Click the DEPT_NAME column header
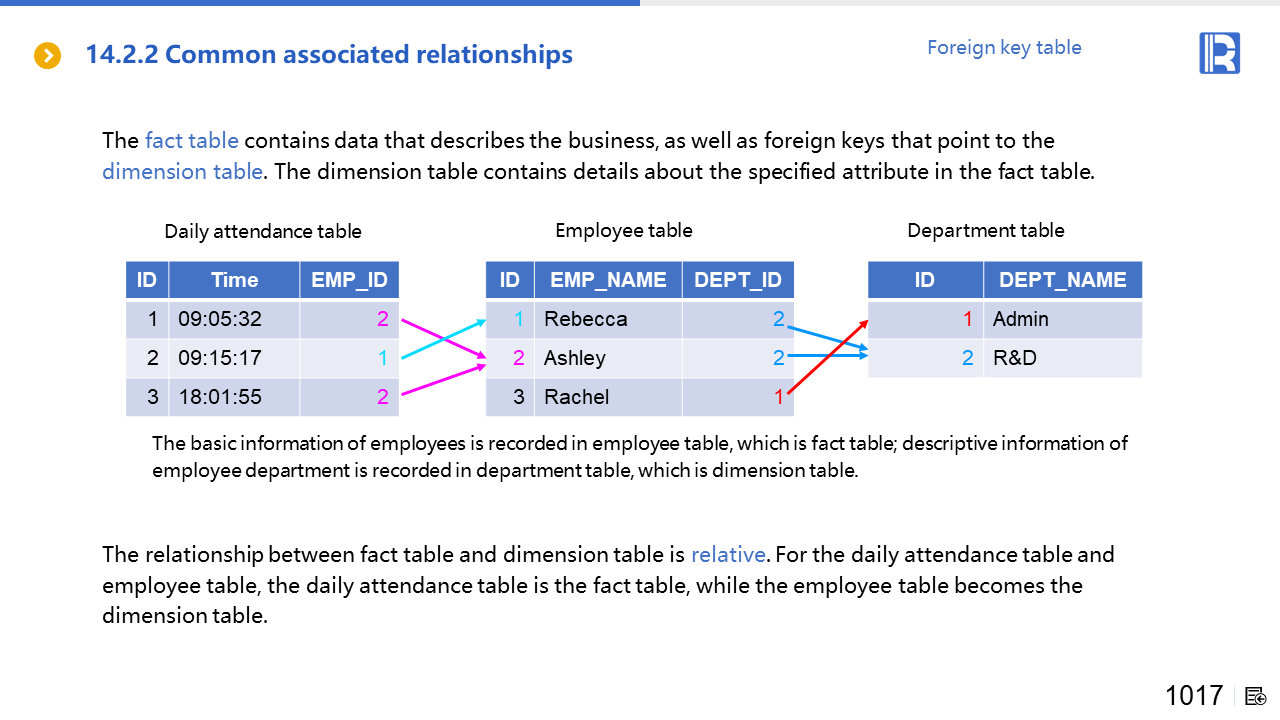 point(1062,280)
